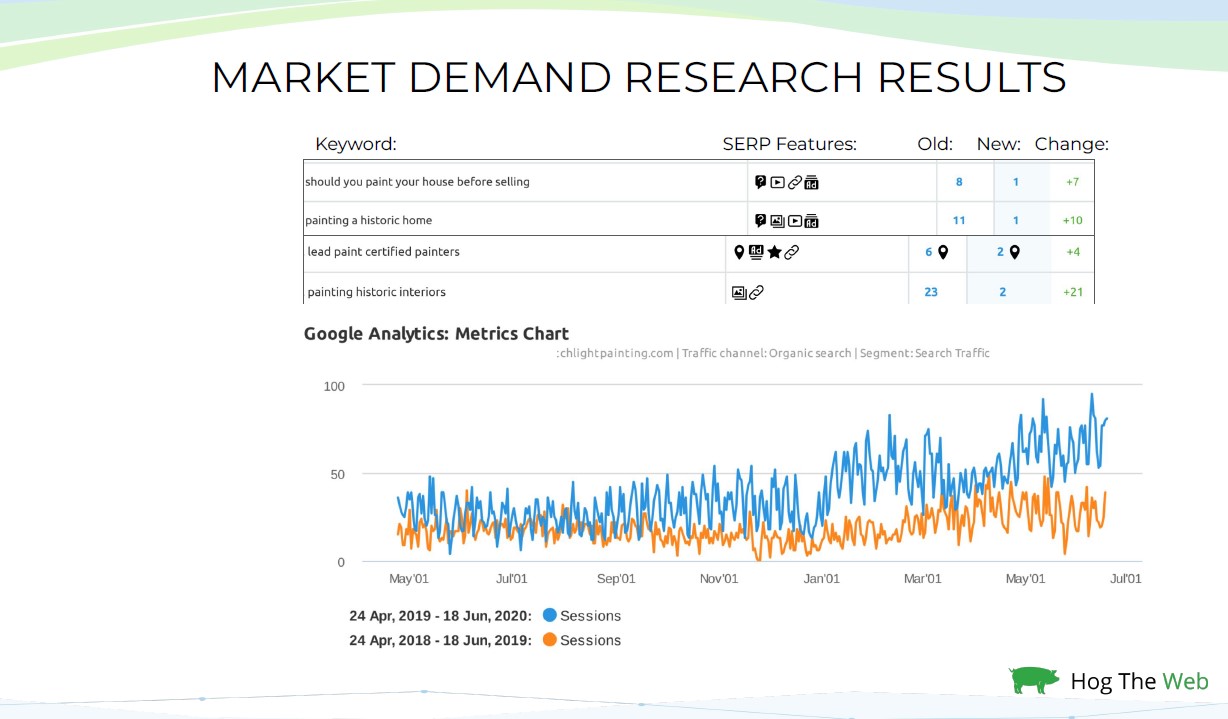Viewport: 1228px width, 719px height.
Task: Click old rank value 11
Action: coord(959,220)
